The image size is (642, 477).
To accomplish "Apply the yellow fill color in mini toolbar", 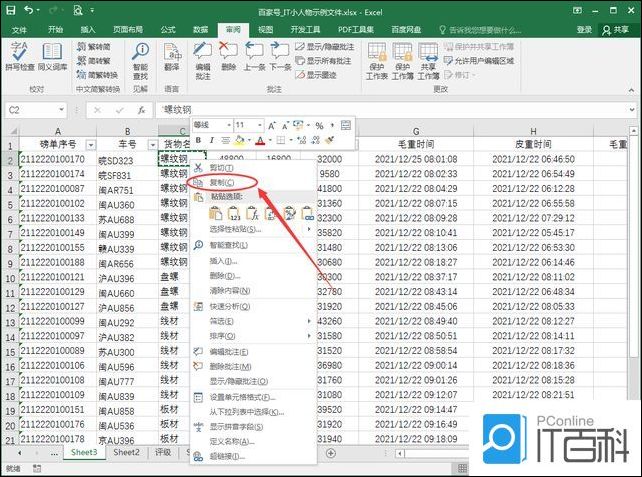I will tap(239, 140).
